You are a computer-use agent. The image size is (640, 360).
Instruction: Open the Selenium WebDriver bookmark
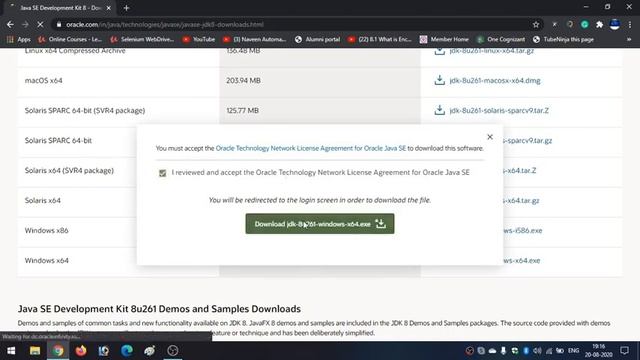click(x=142, y=39)
